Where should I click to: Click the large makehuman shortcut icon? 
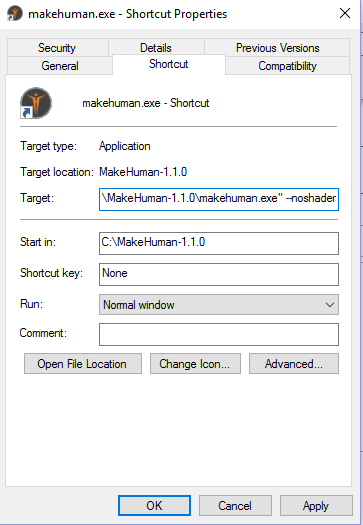[x=36, y=103]
